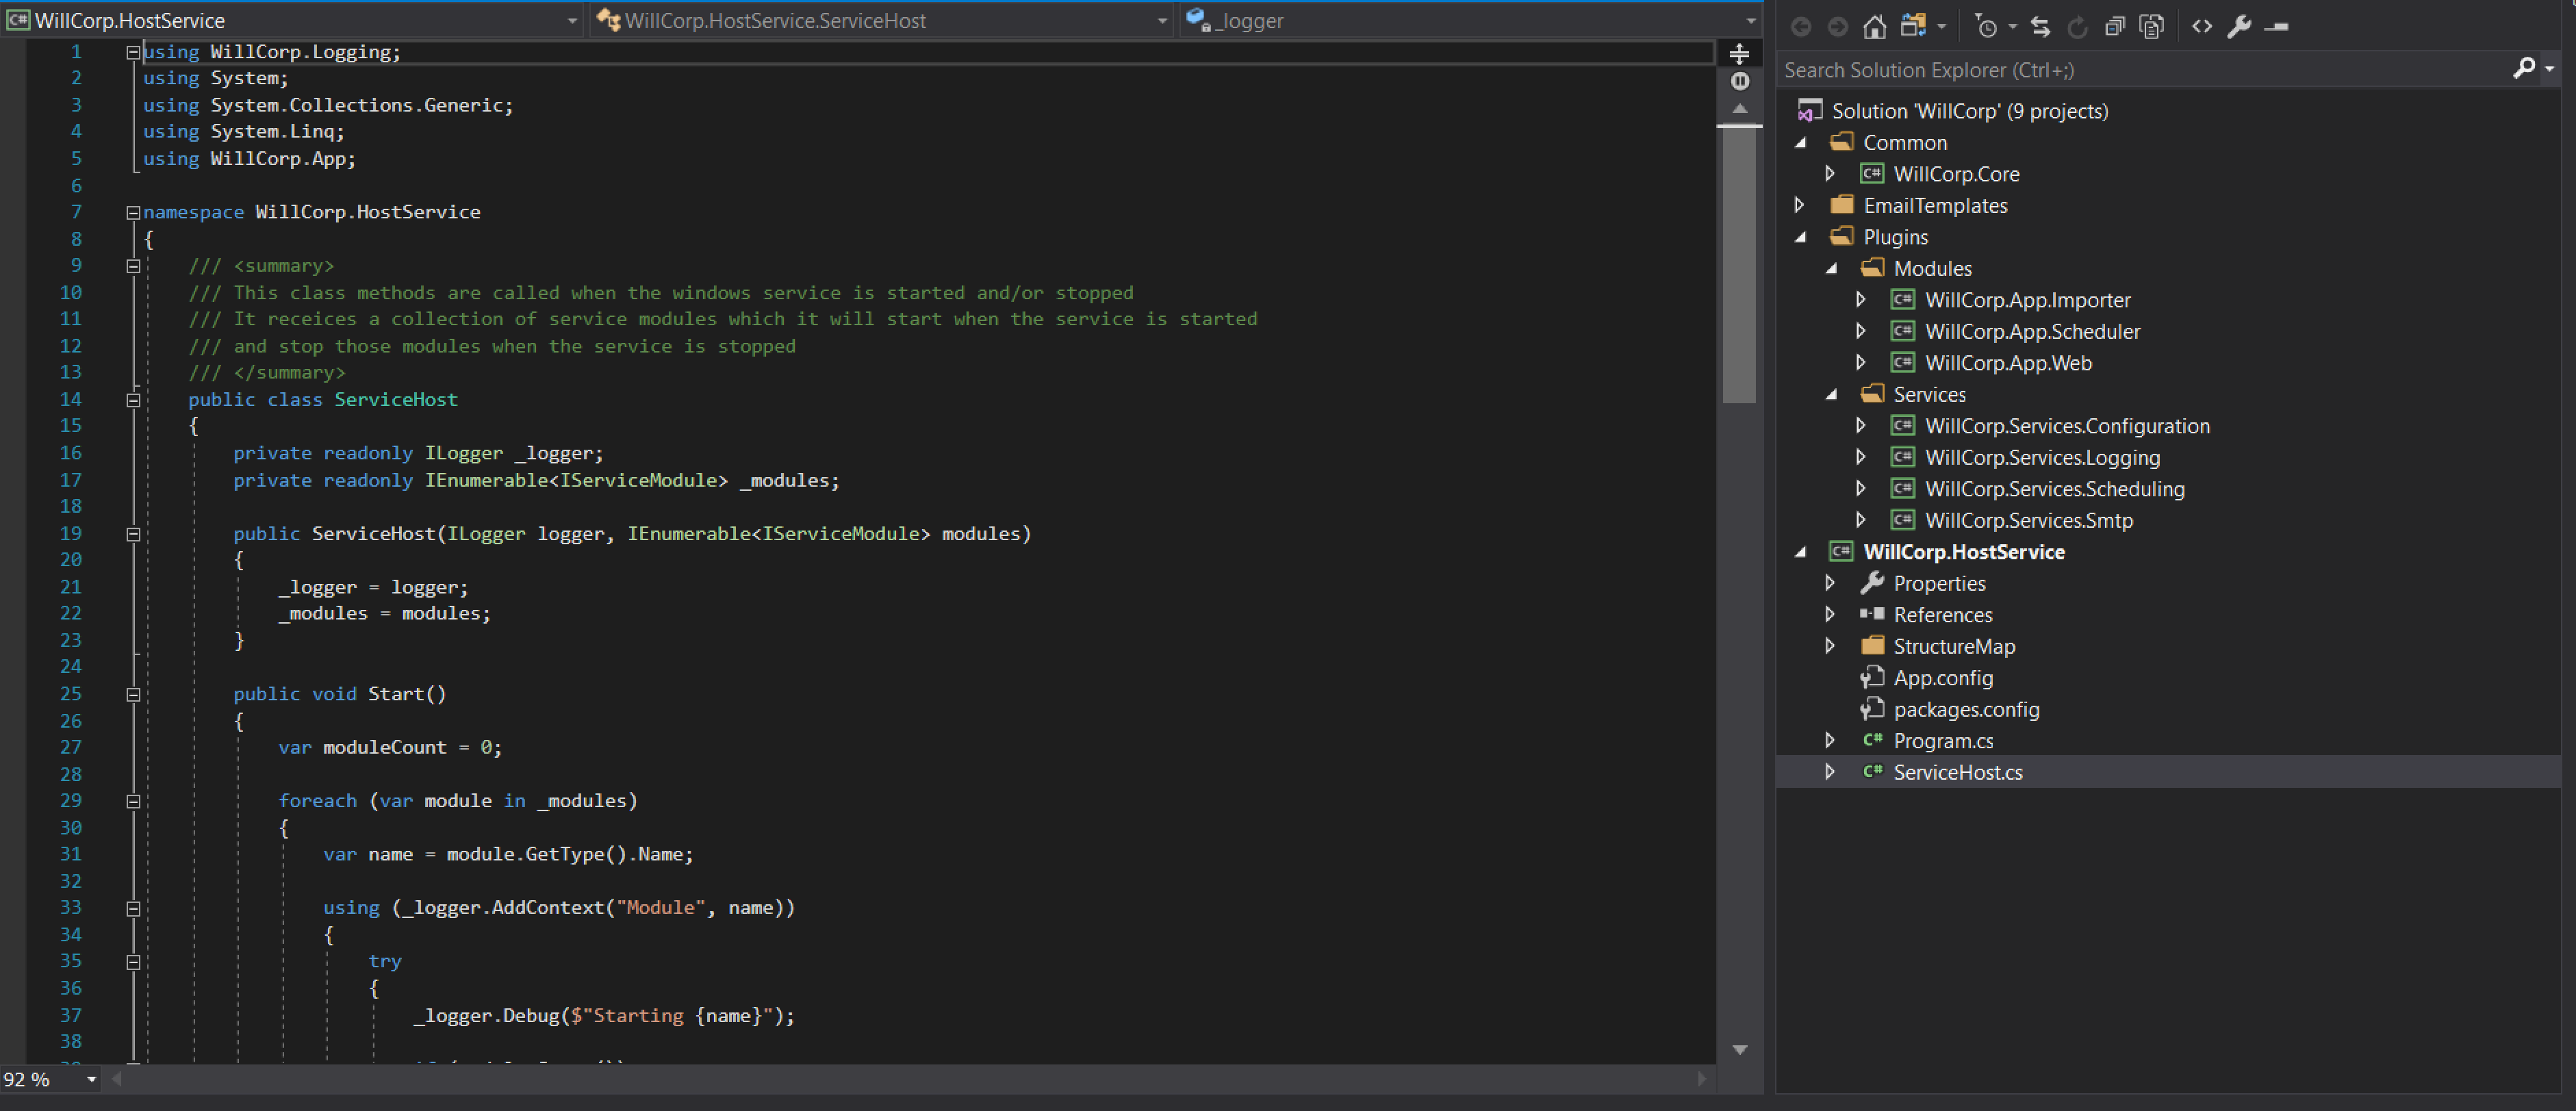
Task: Click the Pending Changes Filter clock icon
Action: coord(1986,26)
